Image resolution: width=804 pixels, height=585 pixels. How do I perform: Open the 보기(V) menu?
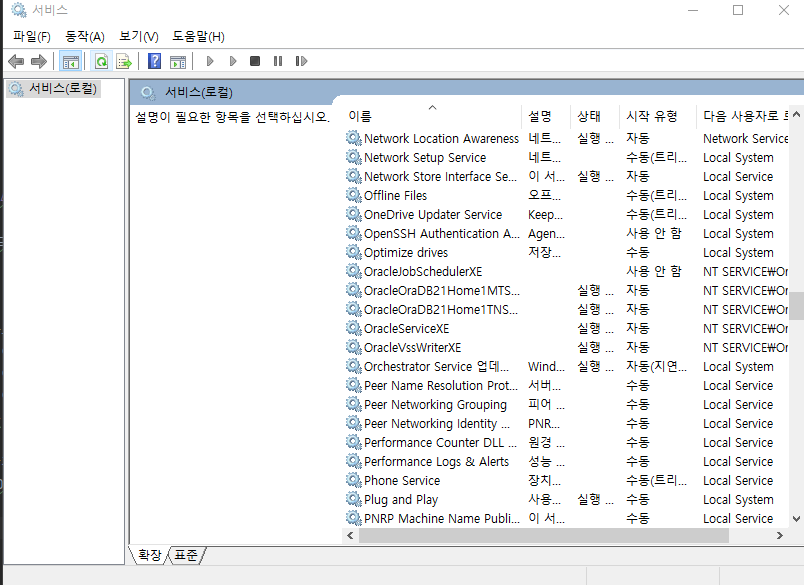pyautogui.click(x=138, y=36)
